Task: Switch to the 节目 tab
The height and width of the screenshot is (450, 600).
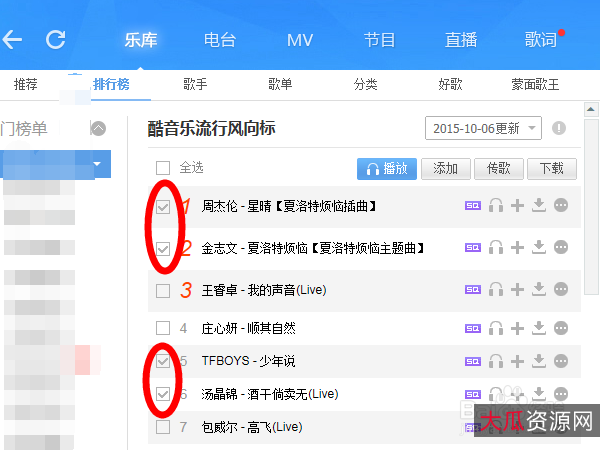Action: (x=380, y=40)
